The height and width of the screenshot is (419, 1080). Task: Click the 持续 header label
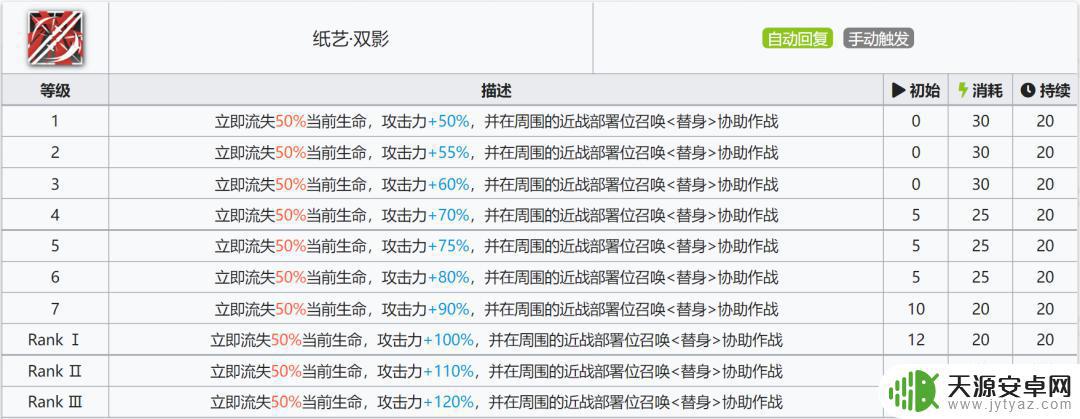[1055, 90]
